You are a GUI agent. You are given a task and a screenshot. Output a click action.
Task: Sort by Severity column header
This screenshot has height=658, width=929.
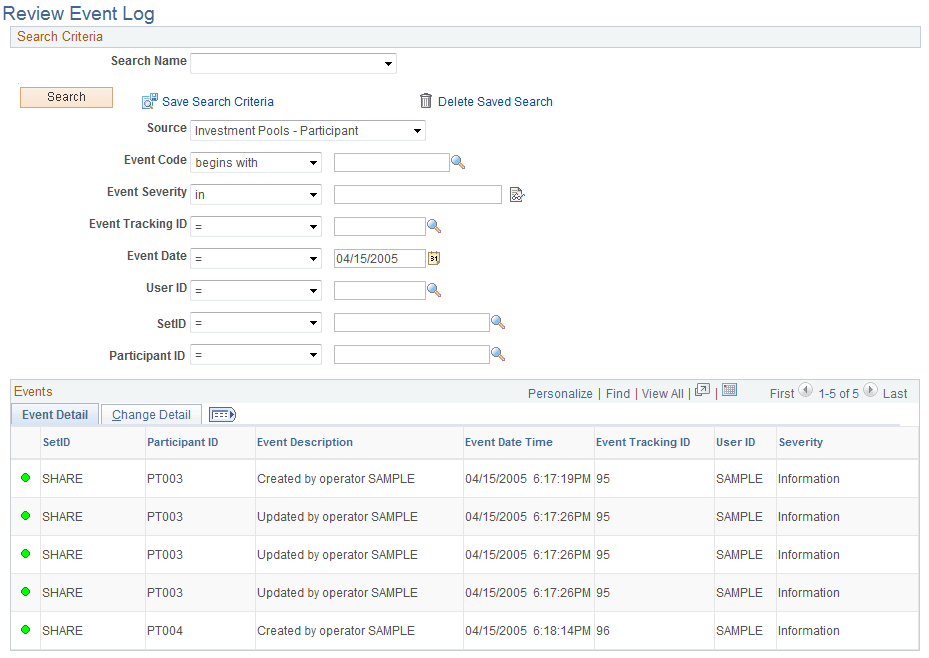tap(800, 442)
